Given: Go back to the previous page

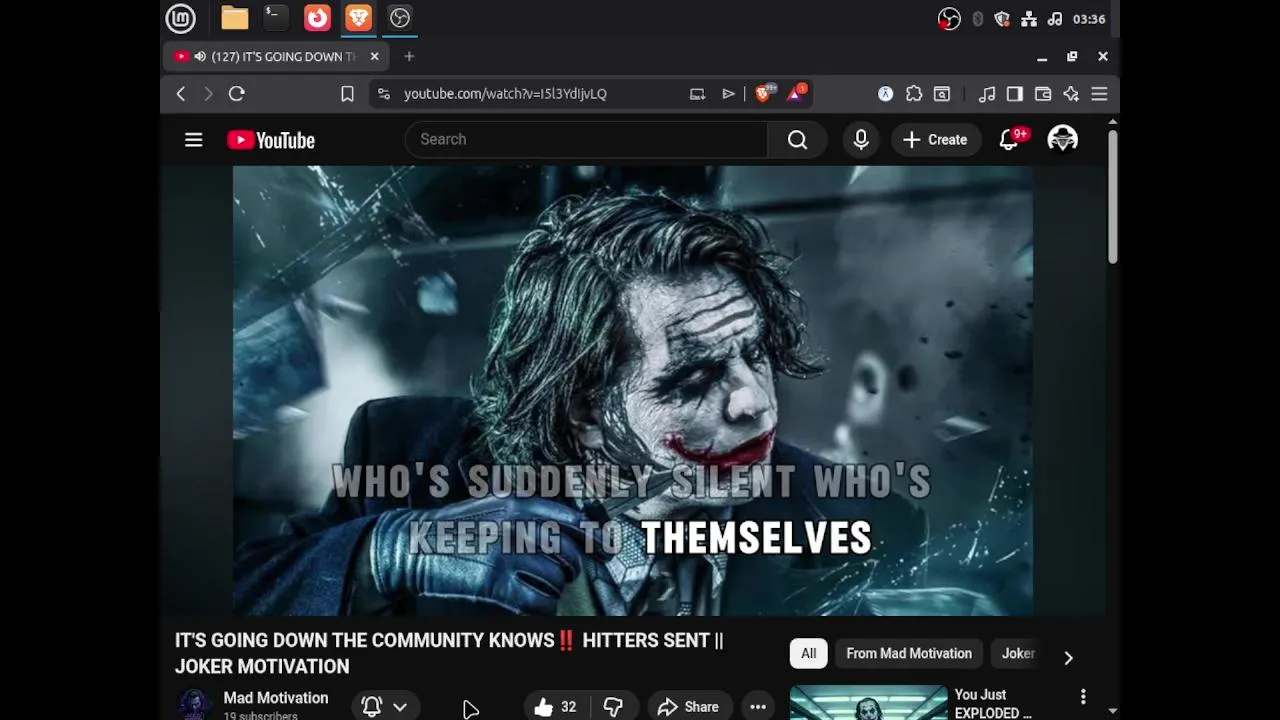Looking at the screenshot, I should (x=181, y=94).
